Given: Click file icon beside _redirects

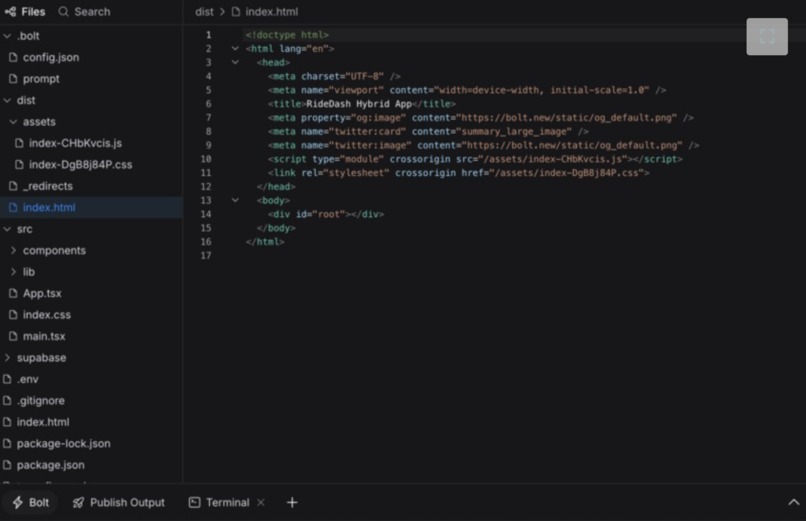Looking at the screenshot, I should pos(13,186).
